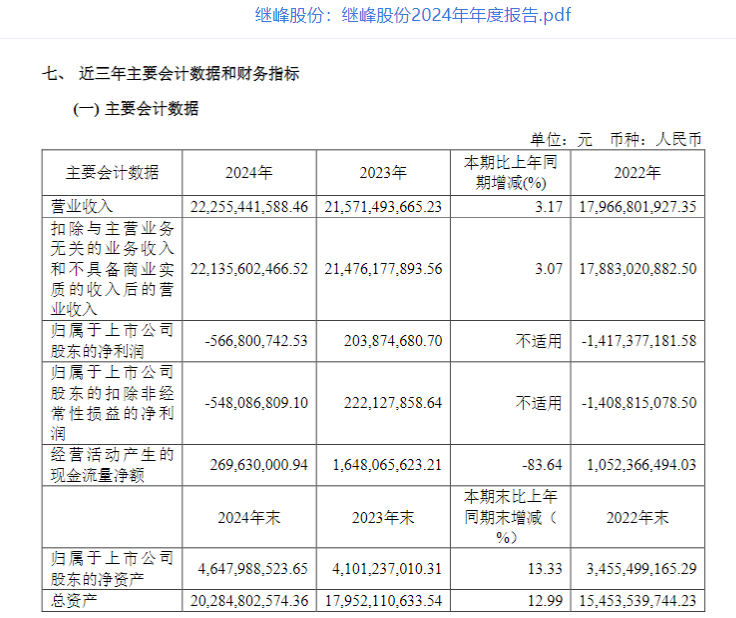Select the value -566,800,742.53

point(256,341)
